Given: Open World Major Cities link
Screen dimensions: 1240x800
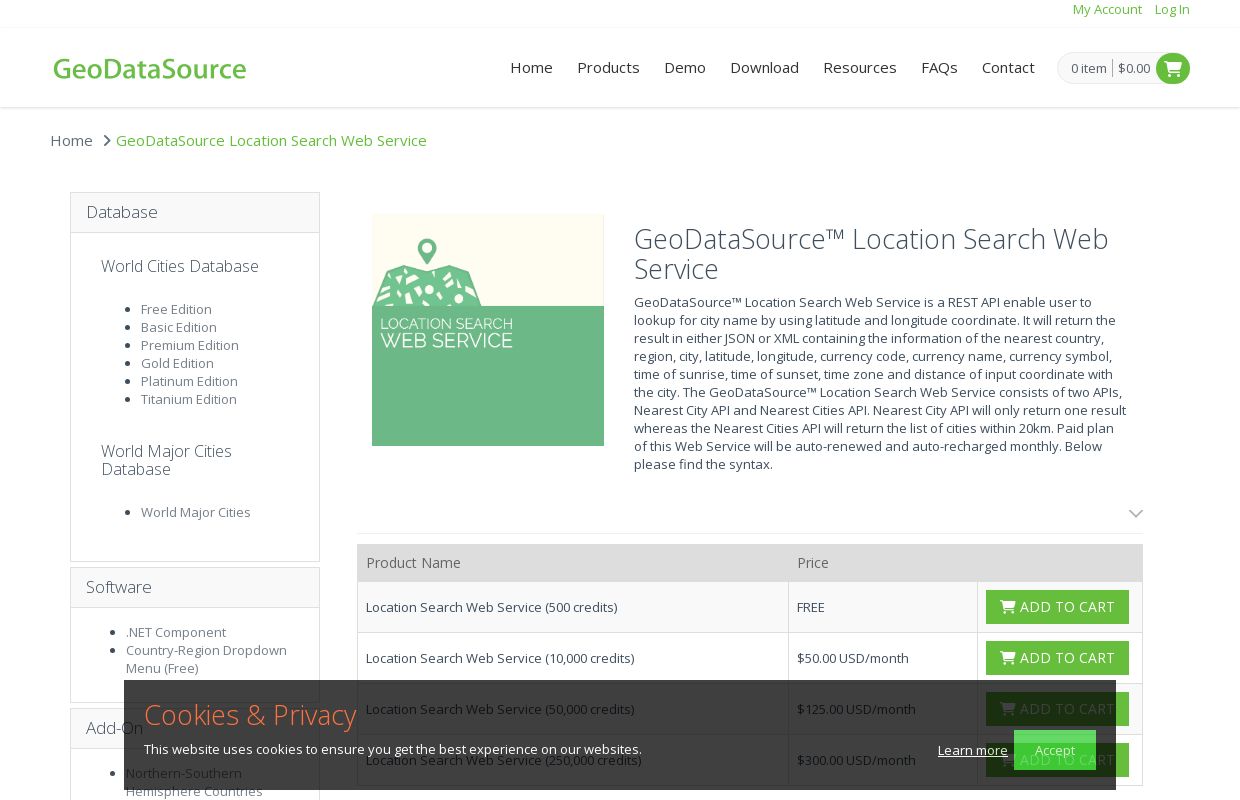Looking at the screenshot, I should tap(196, 512).
